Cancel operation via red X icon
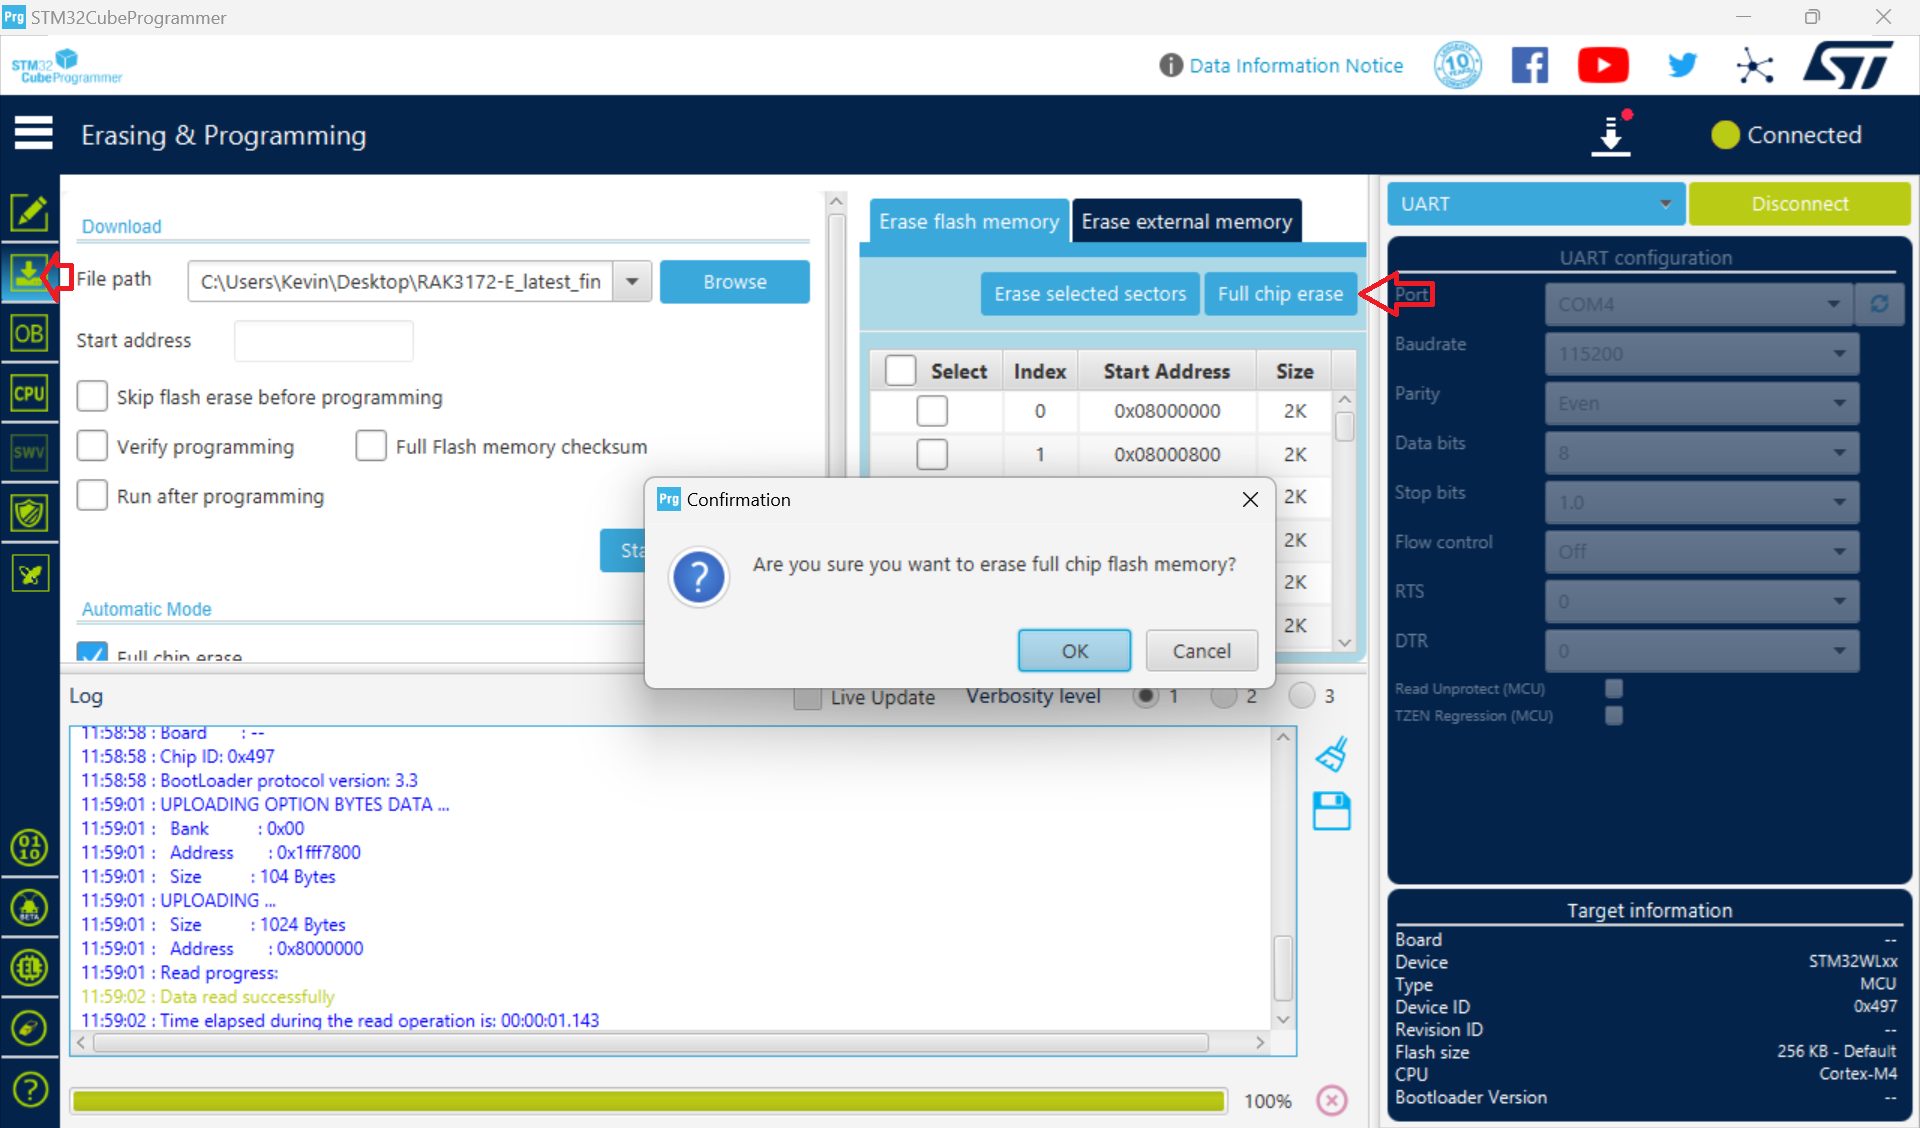1920x1128 pixels. [x=1332, y=1100]
